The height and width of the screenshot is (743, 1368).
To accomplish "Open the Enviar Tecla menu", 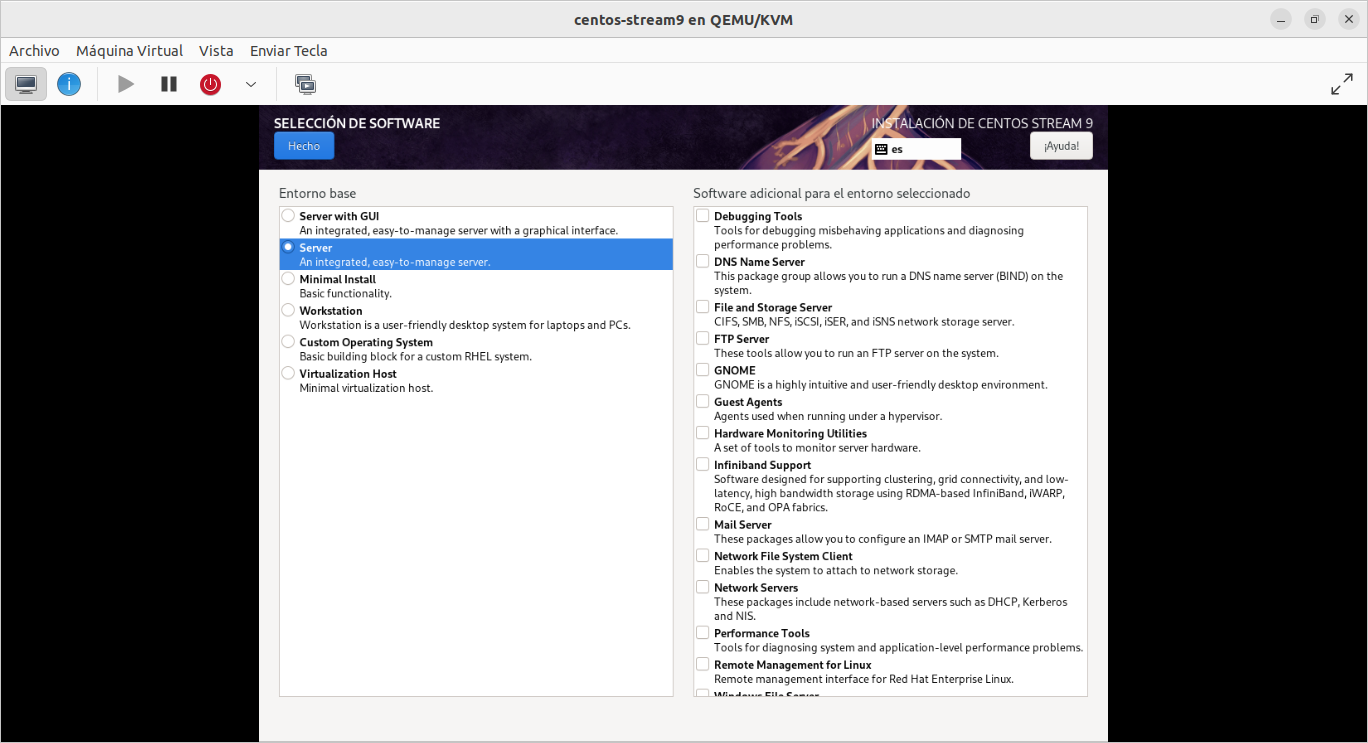I will tap(289, 50).
